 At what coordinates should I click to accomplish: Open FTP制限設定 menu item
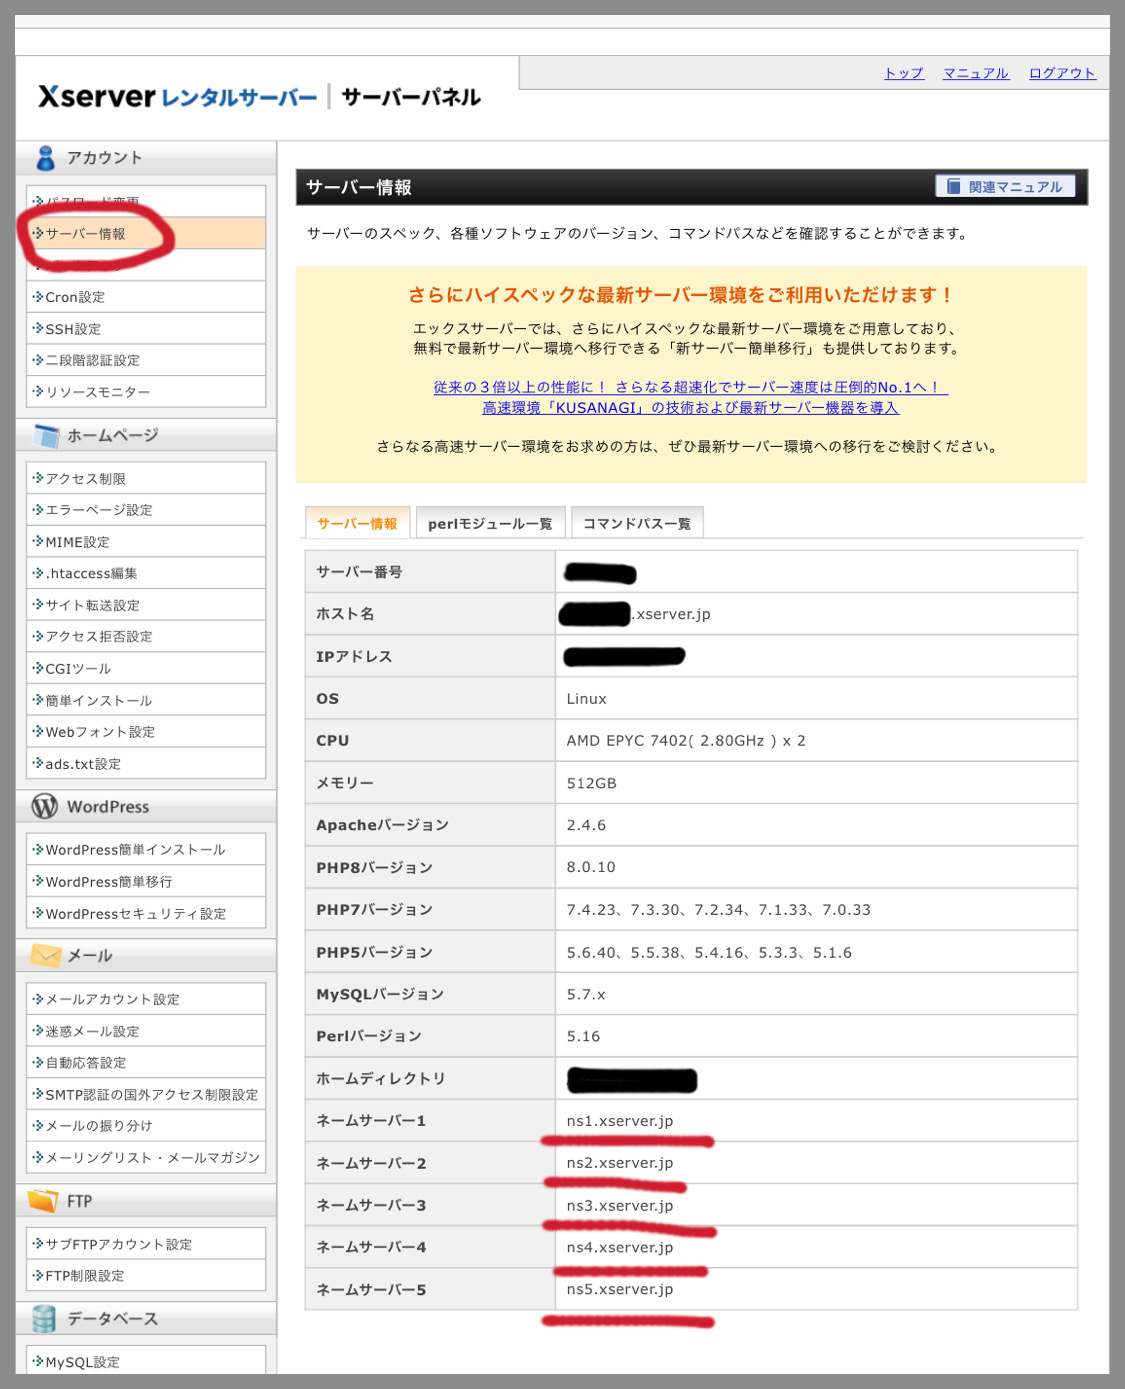coord(146,1275)
